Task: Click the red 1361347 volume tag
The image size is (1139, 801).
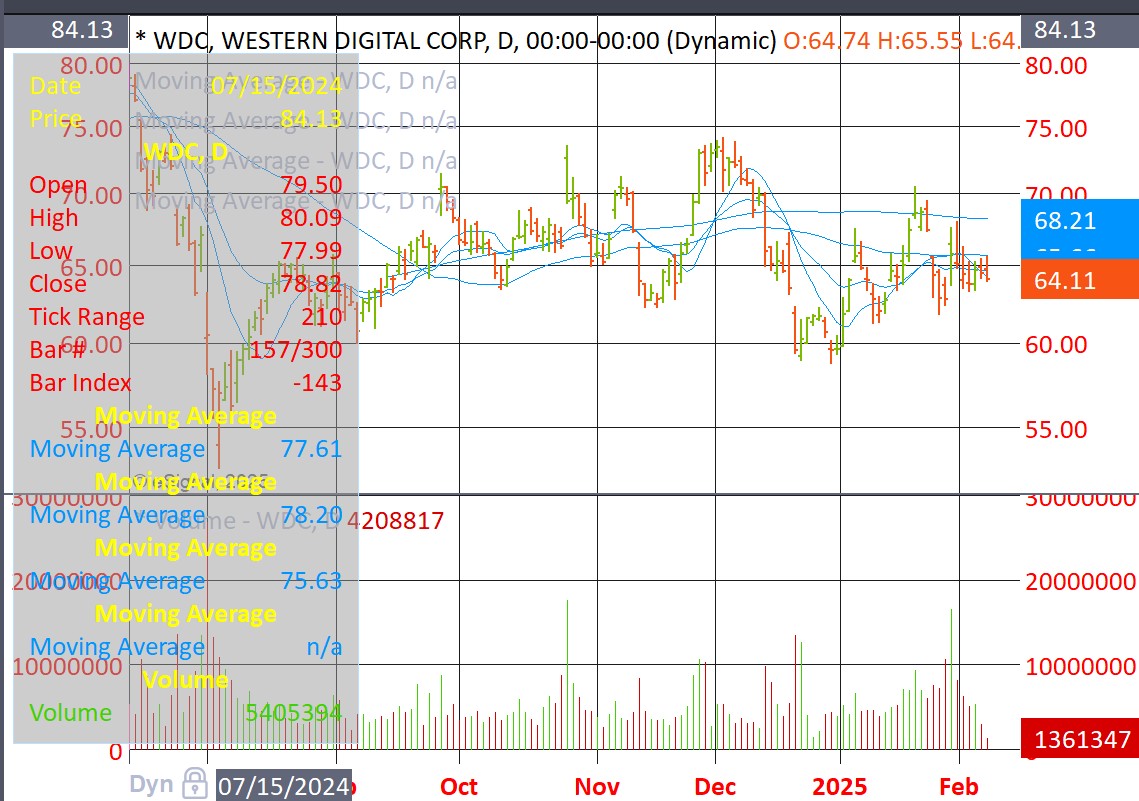Action: point(1079,739)
